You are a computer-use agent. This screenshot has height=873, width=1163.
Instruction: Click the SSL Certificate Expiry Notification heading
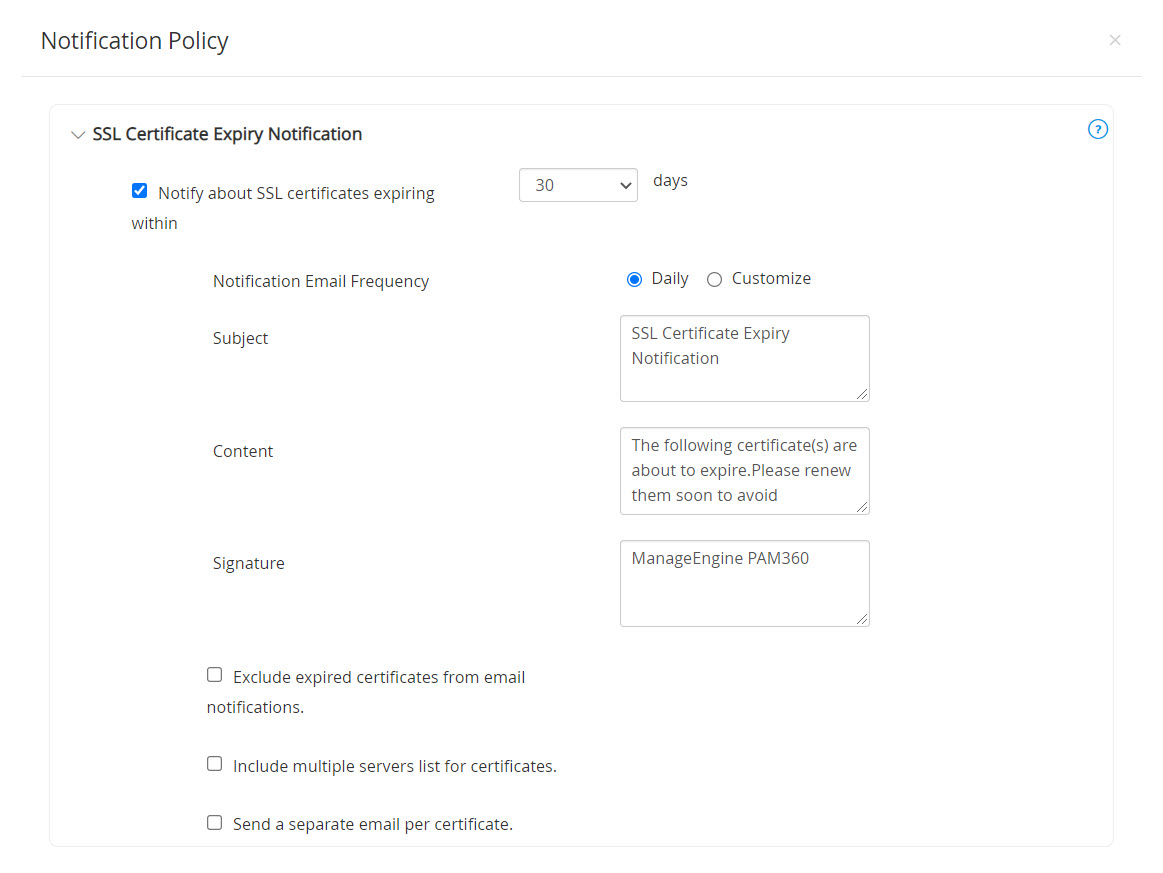[227, 134]
